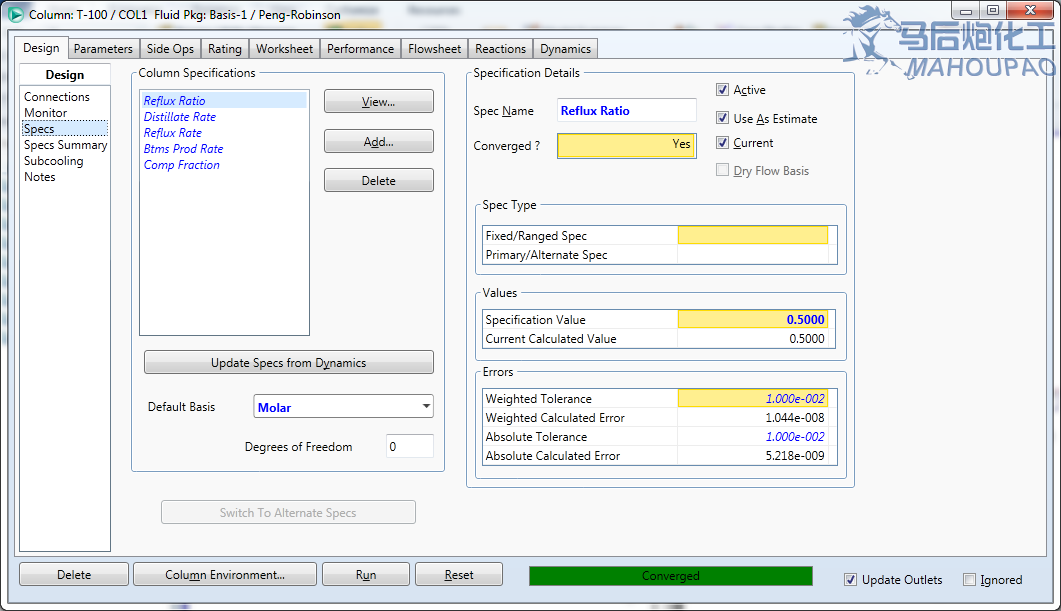Select Specs in the Design list
Viewport: 1061px width, 611px height.
tap(65, 129)
